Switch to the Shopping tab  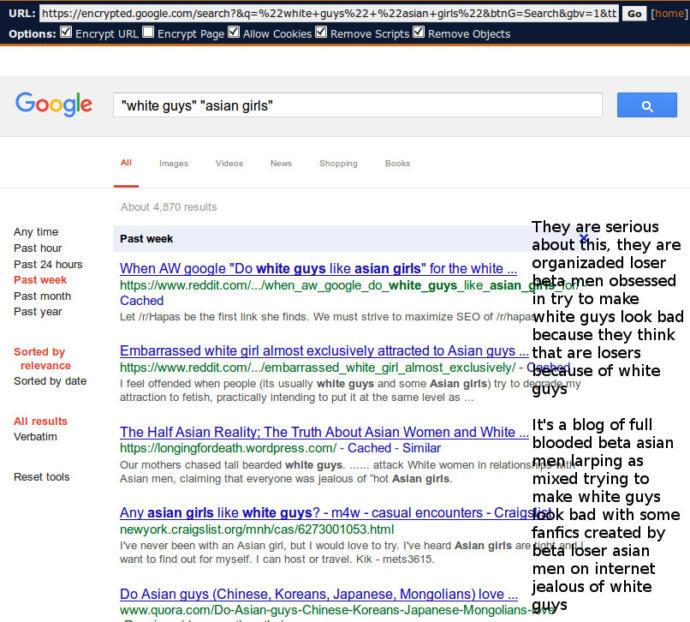pyautogui.click(x=338, y=163)
